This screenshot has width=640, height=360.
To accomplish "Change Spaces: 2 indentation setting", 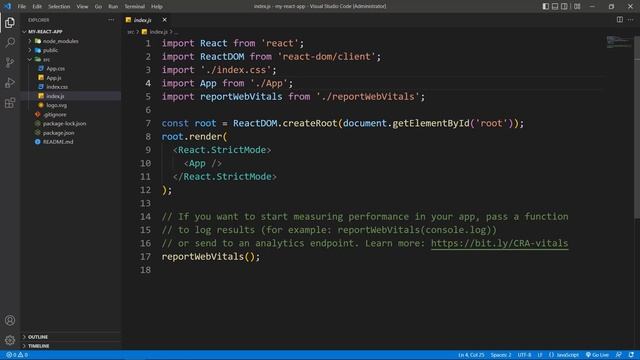I will click(x=501, y=355).
